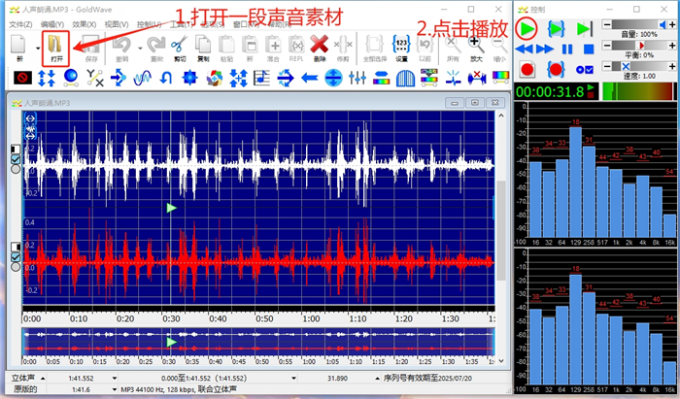The image size is (680, 399).
Task: Increase balance with plus button
Action: click(x=672, y=45)
